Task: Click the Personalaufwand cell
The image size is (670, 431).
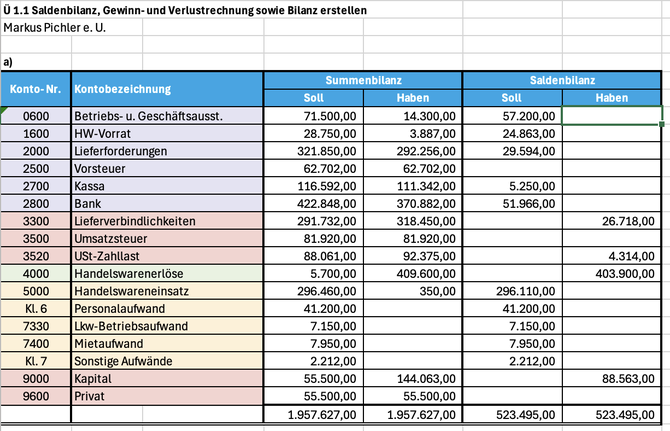Action: [166, 308]
